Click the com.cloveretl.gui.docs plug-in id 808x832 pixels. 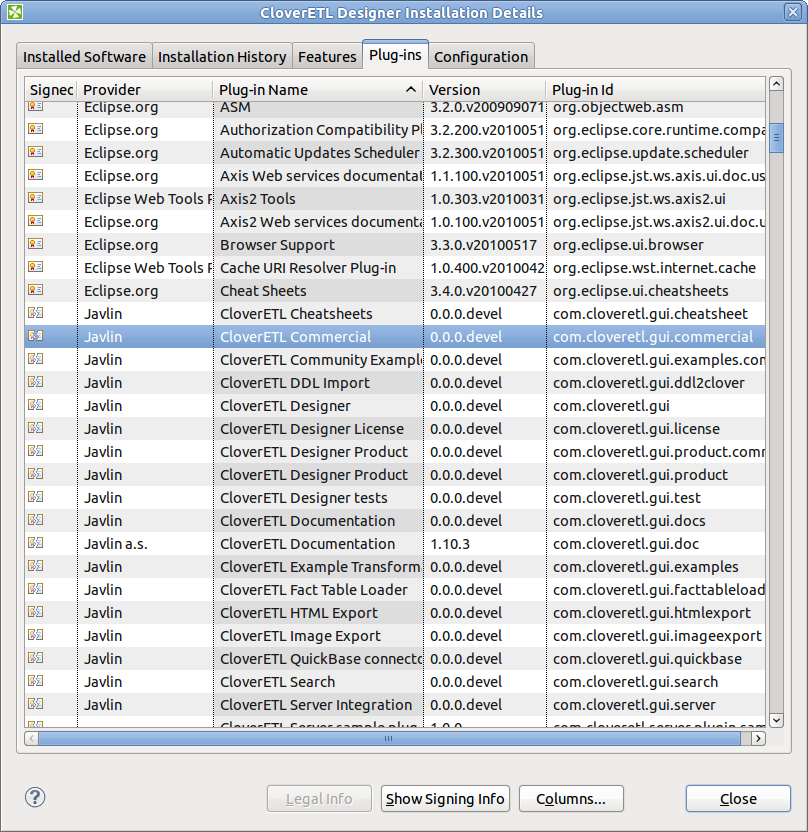(629, 521)
